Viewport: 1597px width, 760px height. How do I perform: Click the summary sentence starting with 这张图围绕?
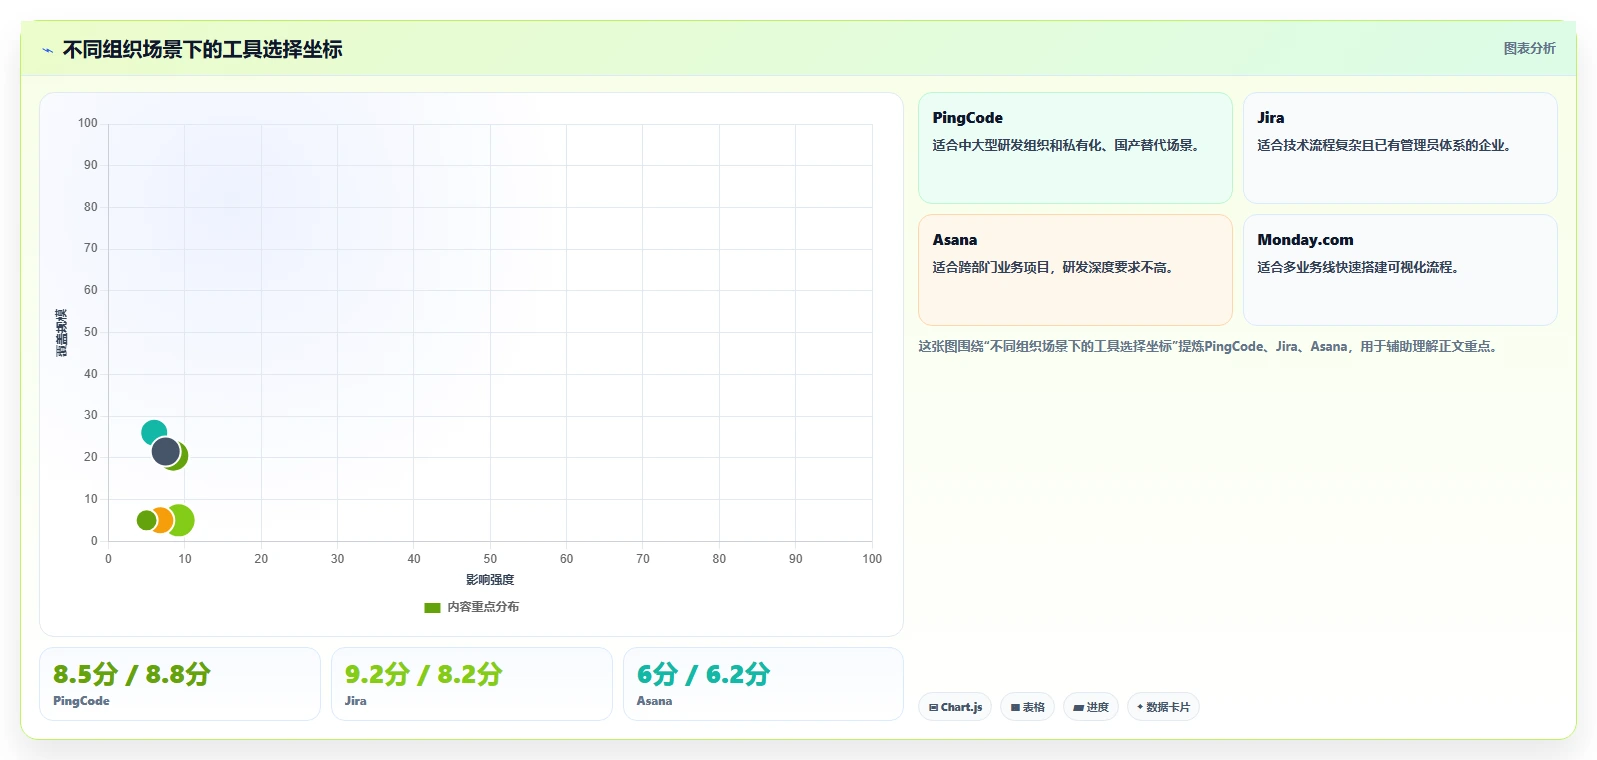point(1208,347)
